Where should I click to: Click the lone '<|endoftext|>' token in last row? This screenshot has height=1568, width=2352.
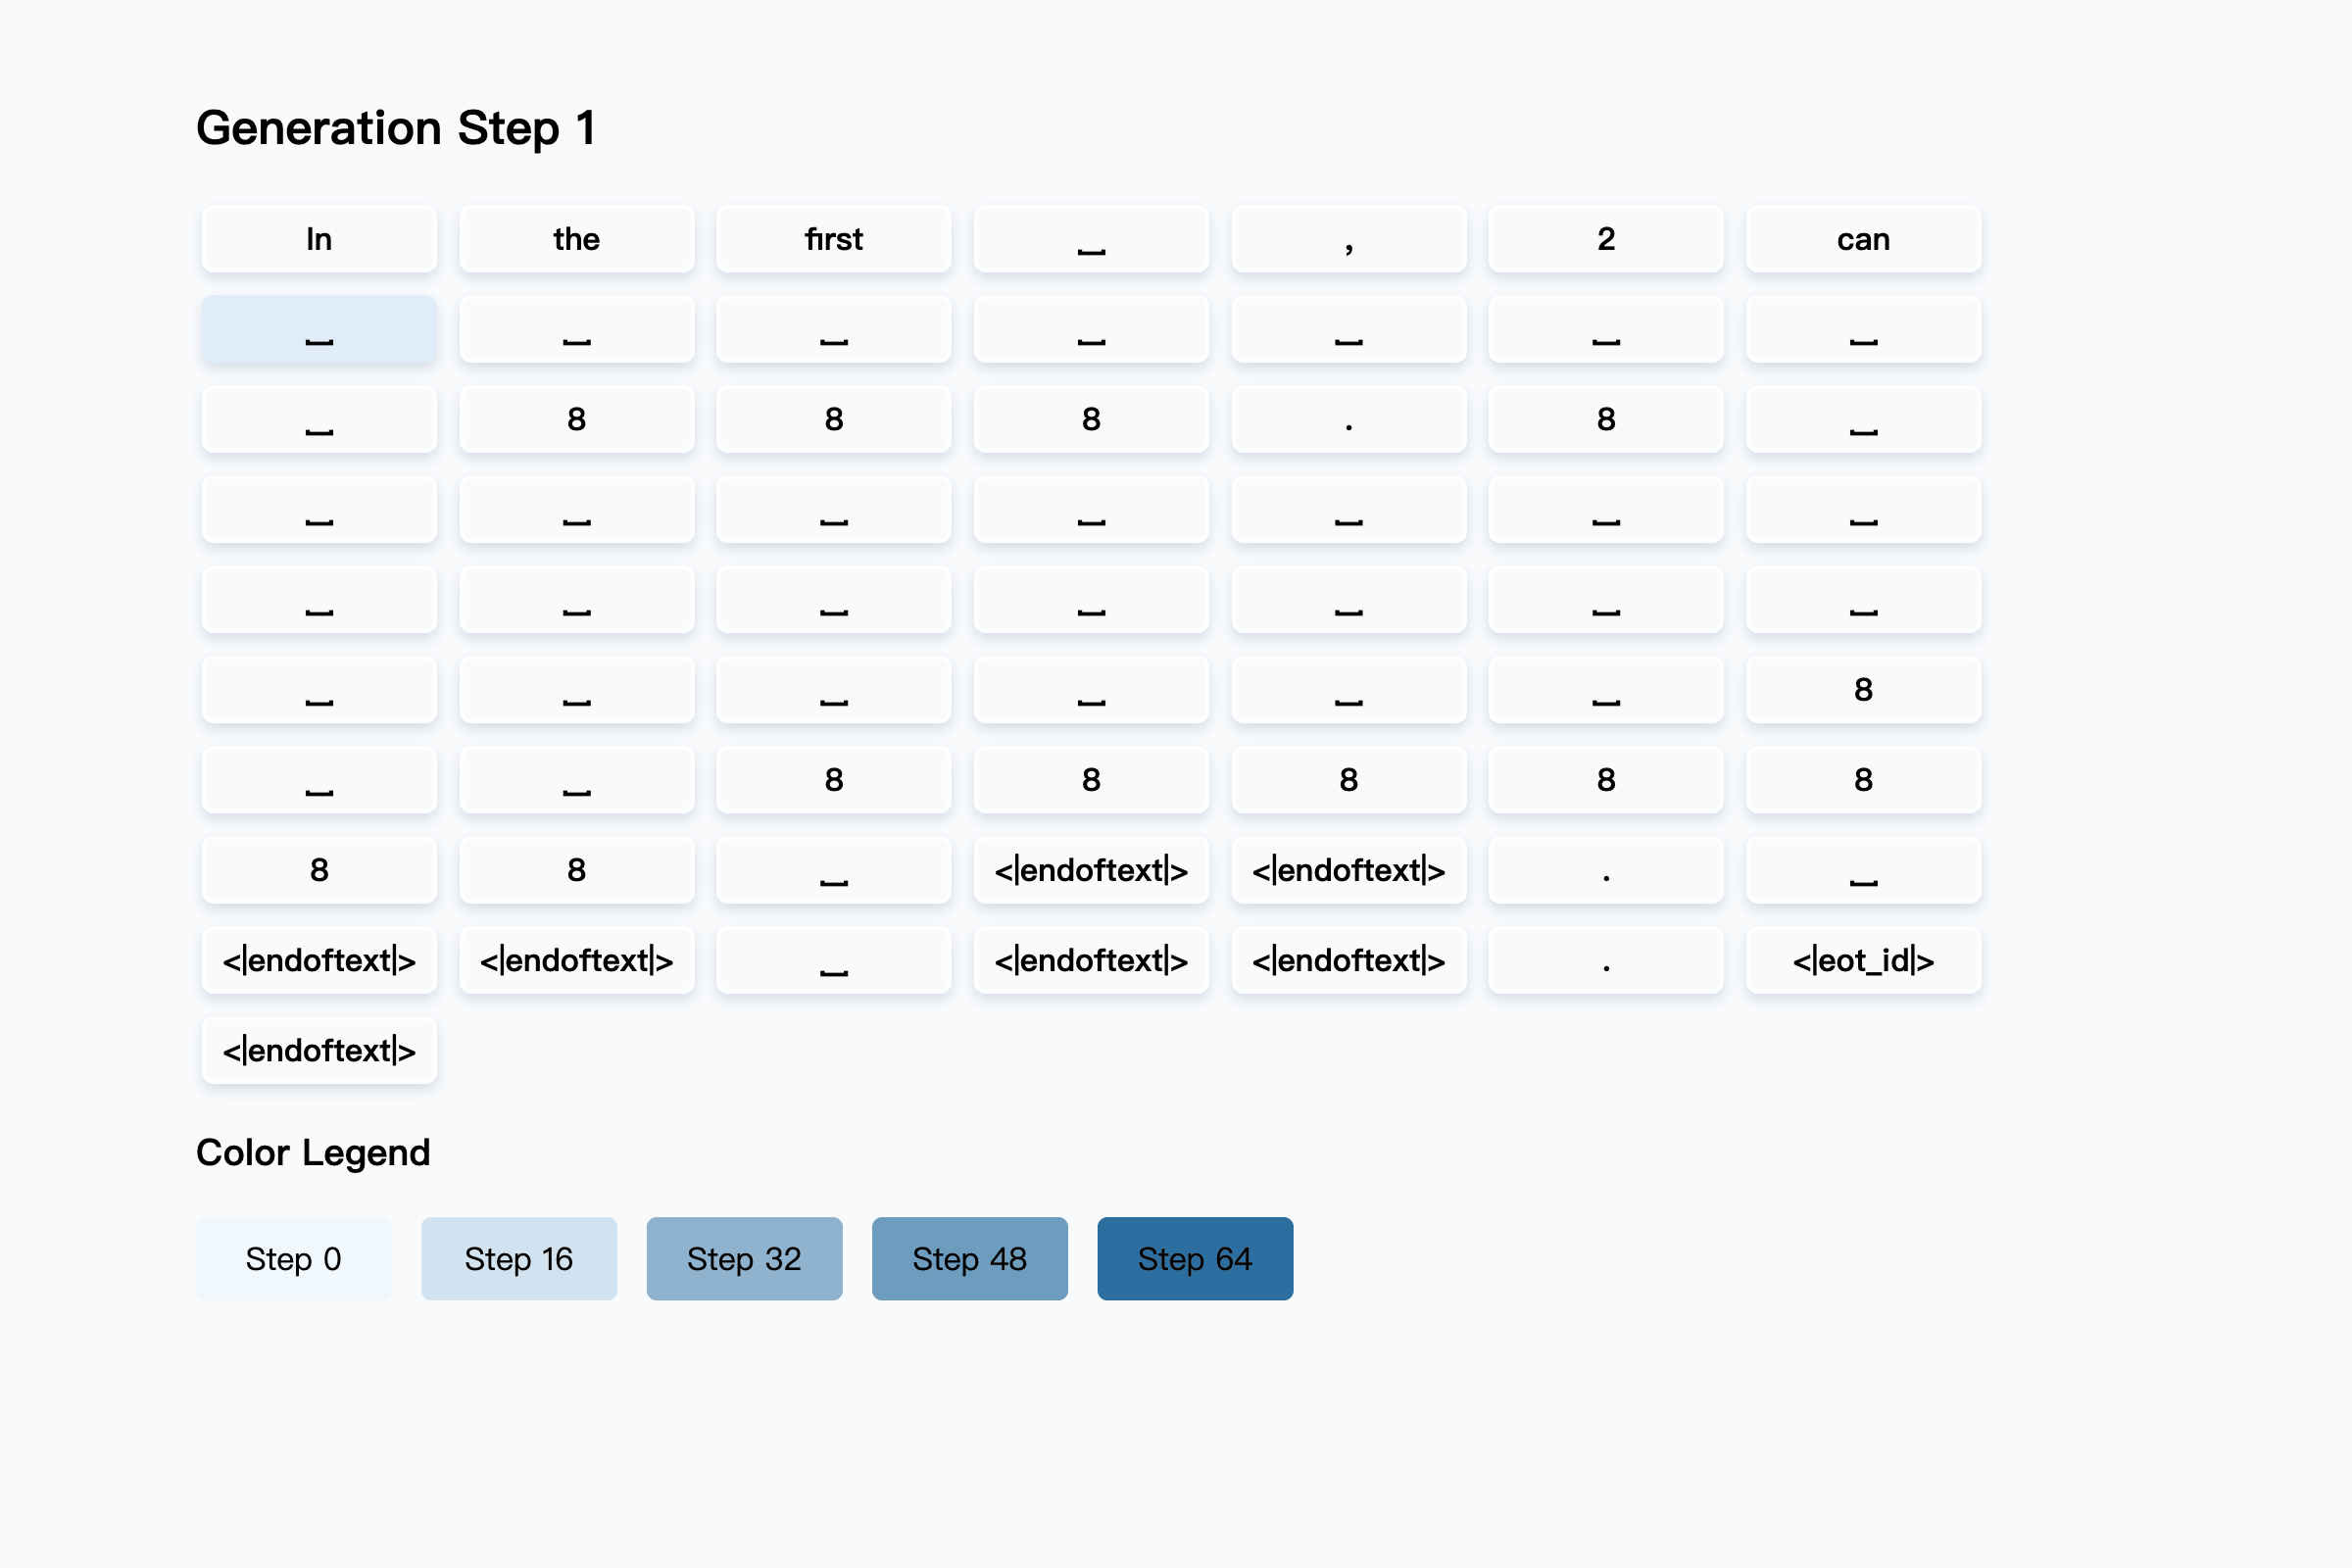319,1050
